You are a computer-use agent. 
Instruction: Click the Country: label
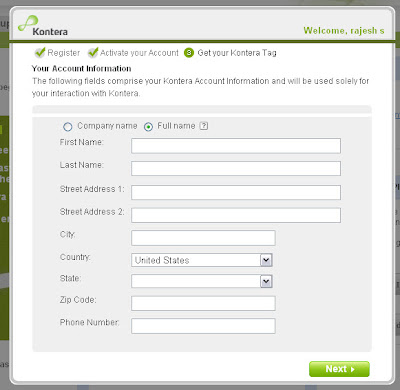coord(75,257)
